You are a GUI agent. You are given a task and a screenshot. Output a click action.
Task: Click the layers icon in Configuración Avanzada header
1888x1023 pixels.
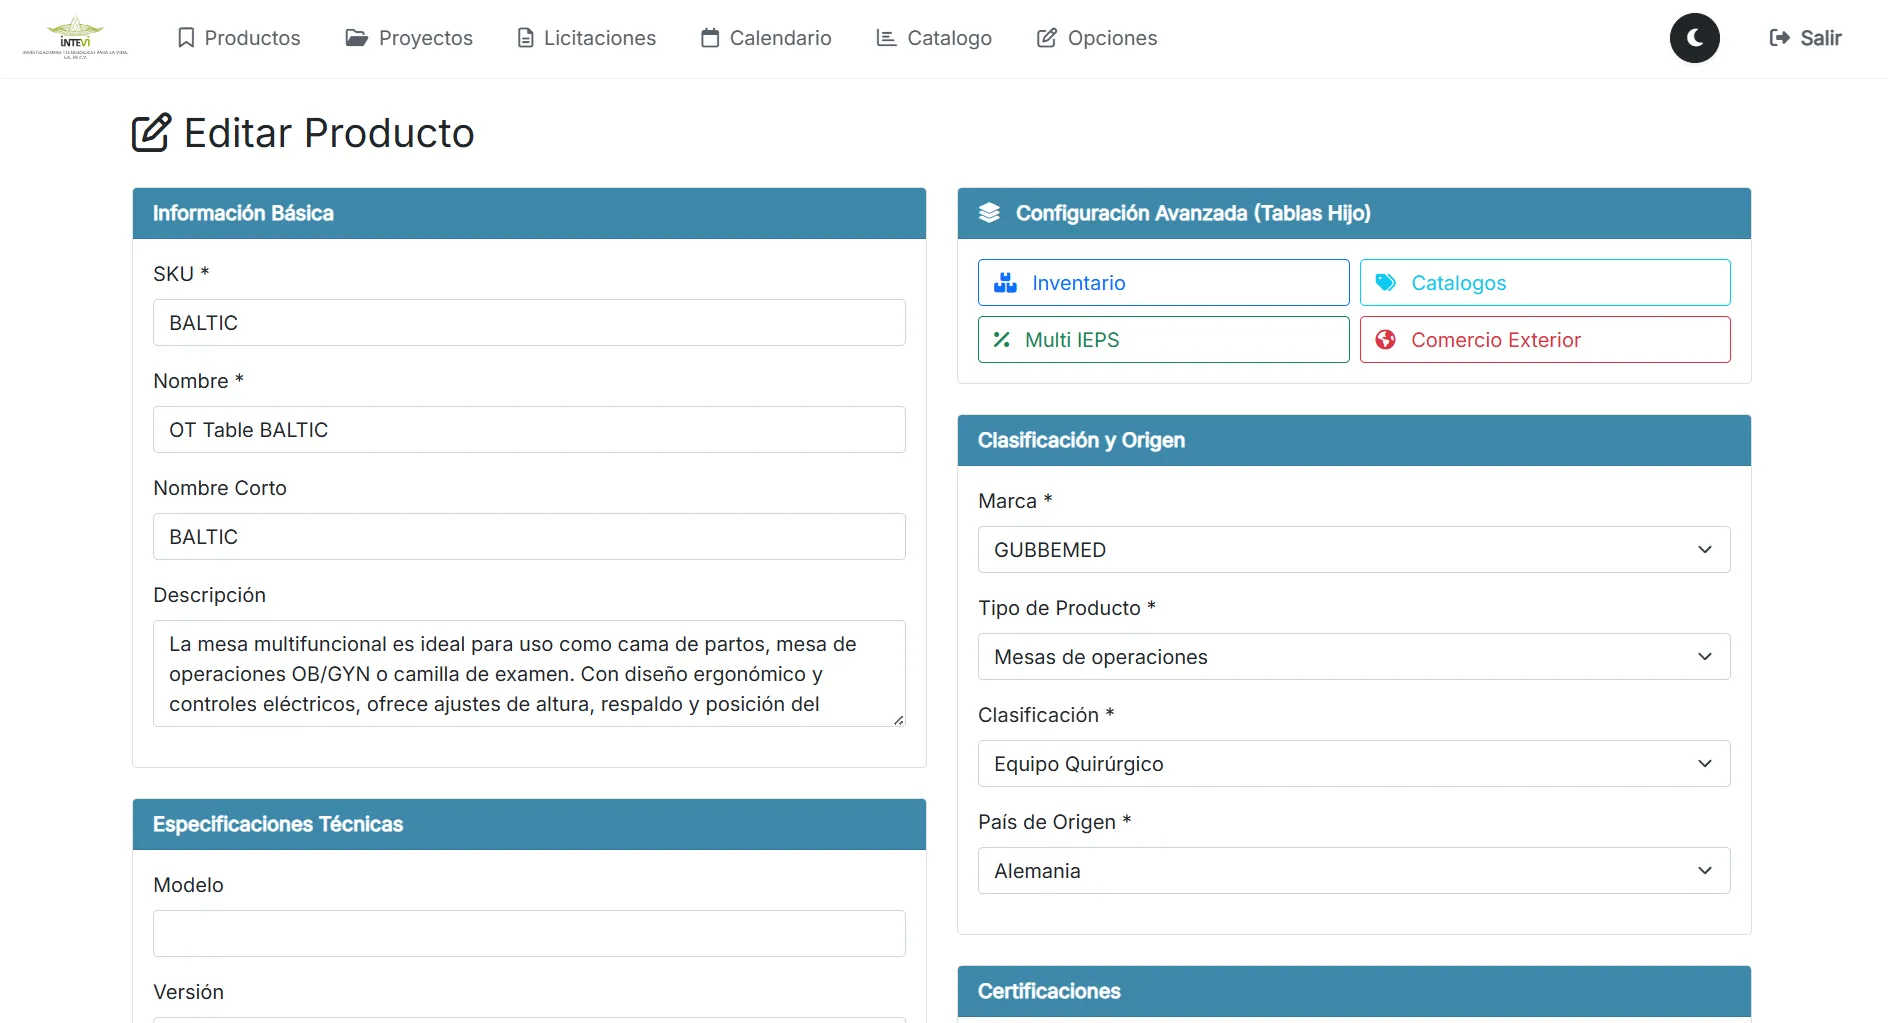[989, 213]
